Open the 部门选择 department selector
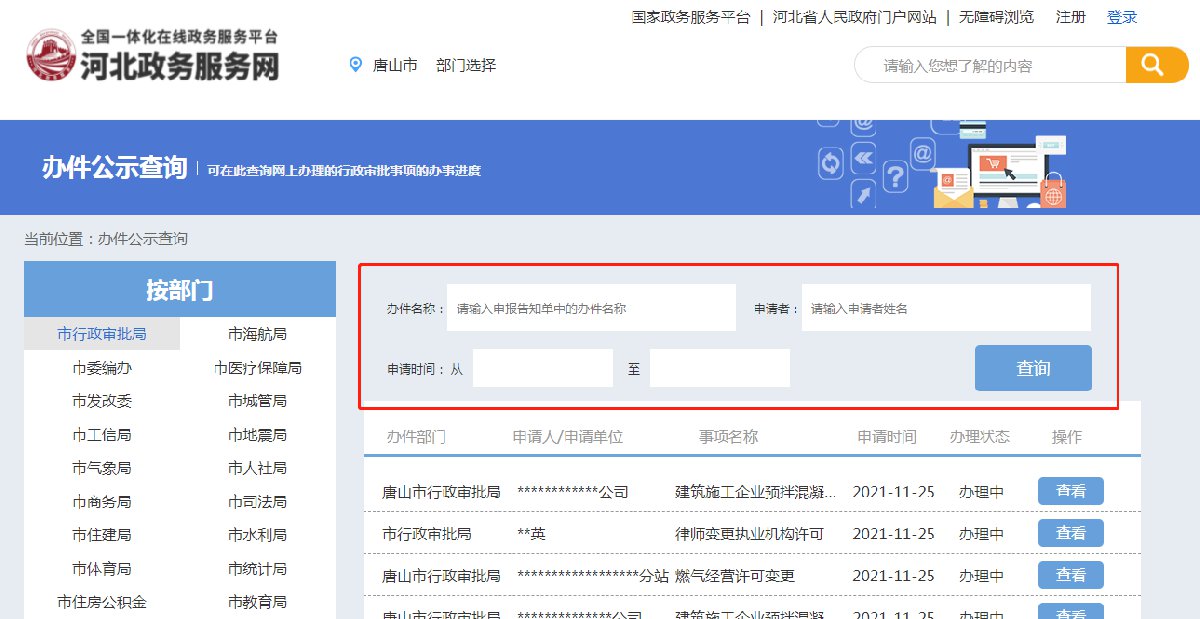This screenshot has height=619, width=1200. pyautogui.click(x=466, y=65)
